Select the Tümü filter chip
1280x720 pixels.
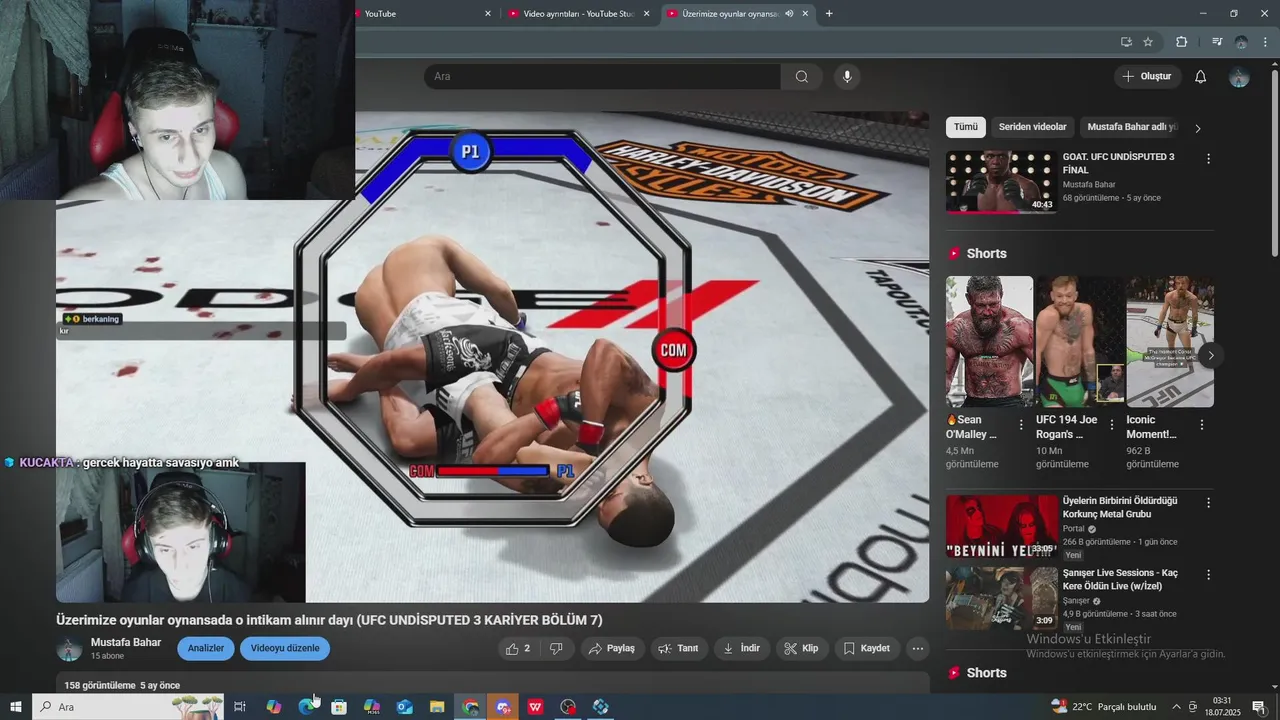point(966,127)
